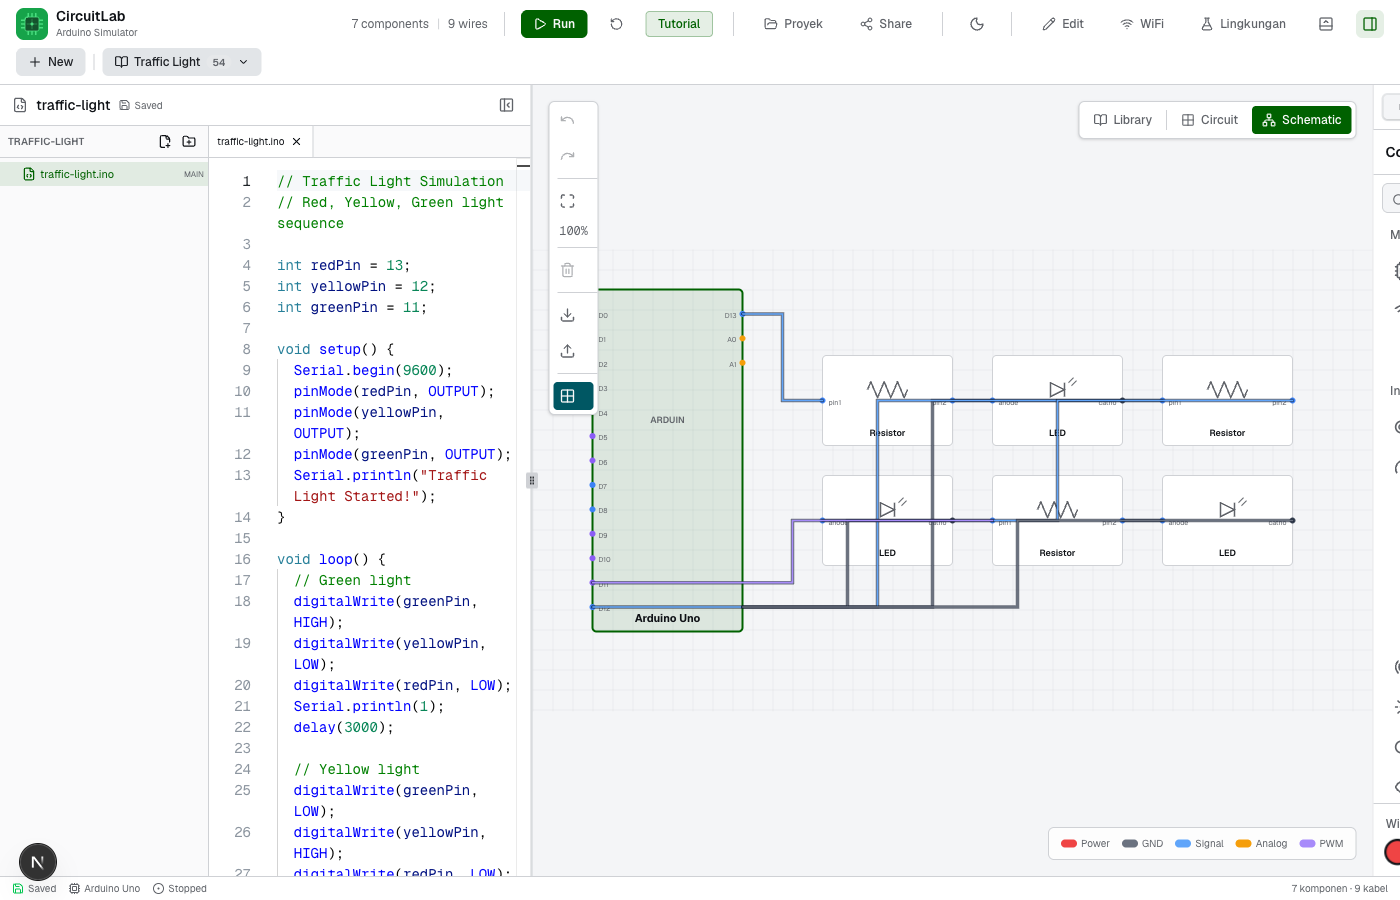Click the traffic-light project title

[73, 105]
